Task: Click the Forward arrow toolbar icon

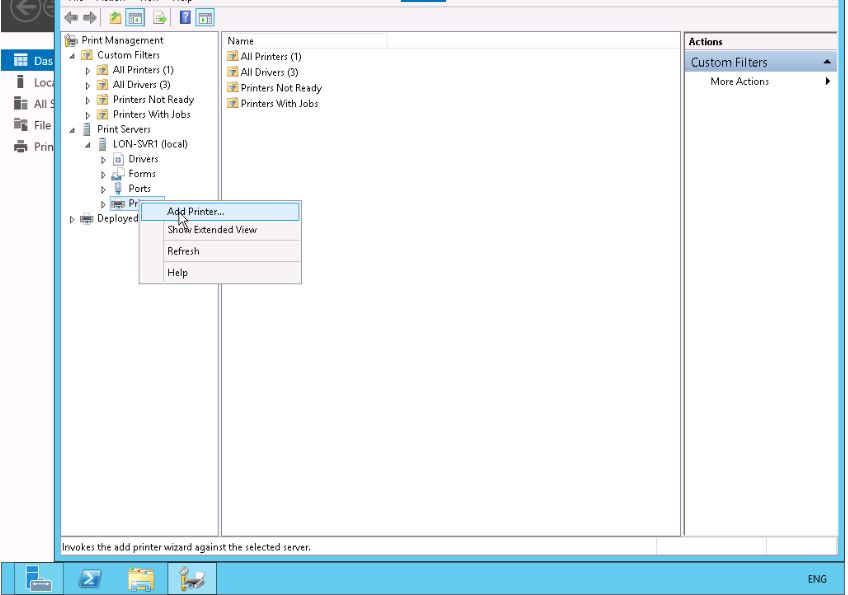Action: click(x=90, y=18)
